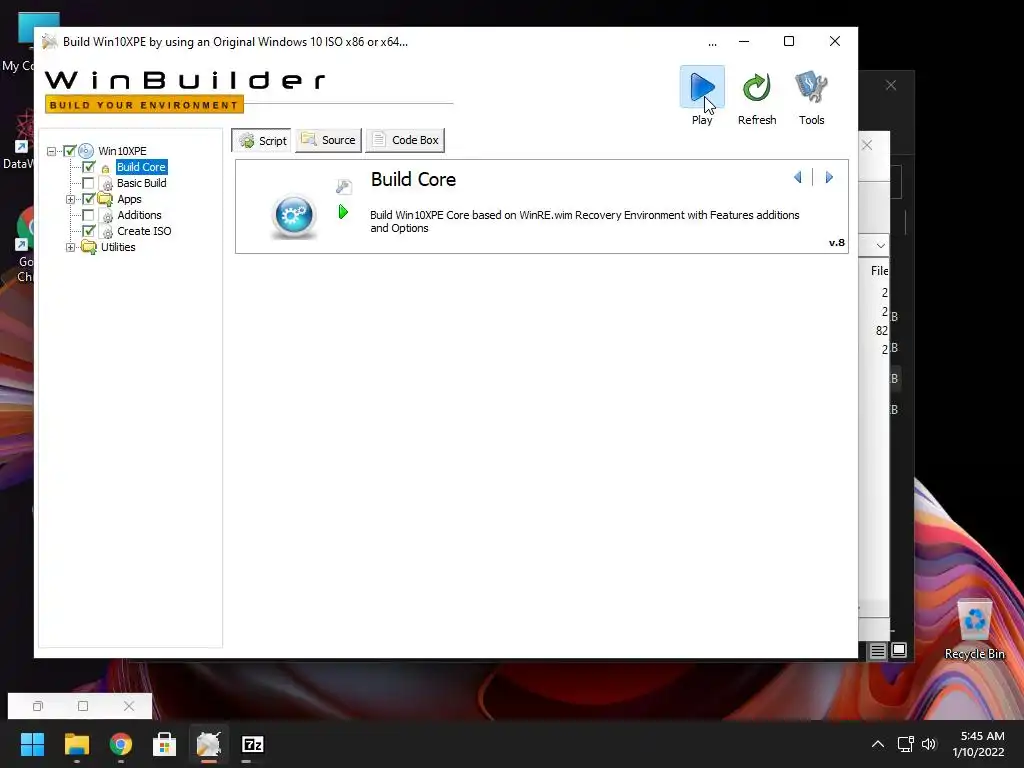The width and height of the screenshot is (1024, 768).
Task: Switch to the Source tab
Action: [x=328, y=140]
